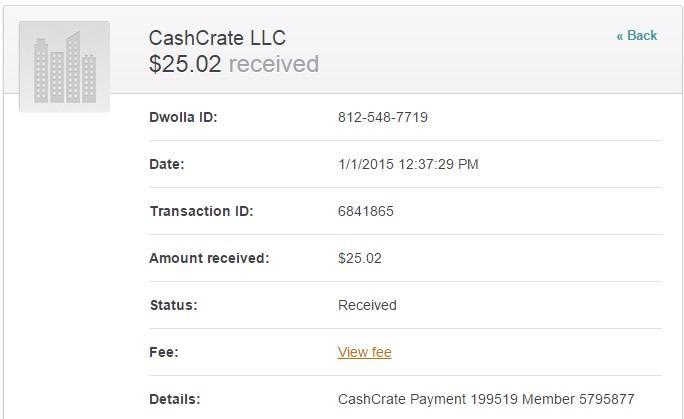Select the $25.02 amount in the header

click(185, 64)
